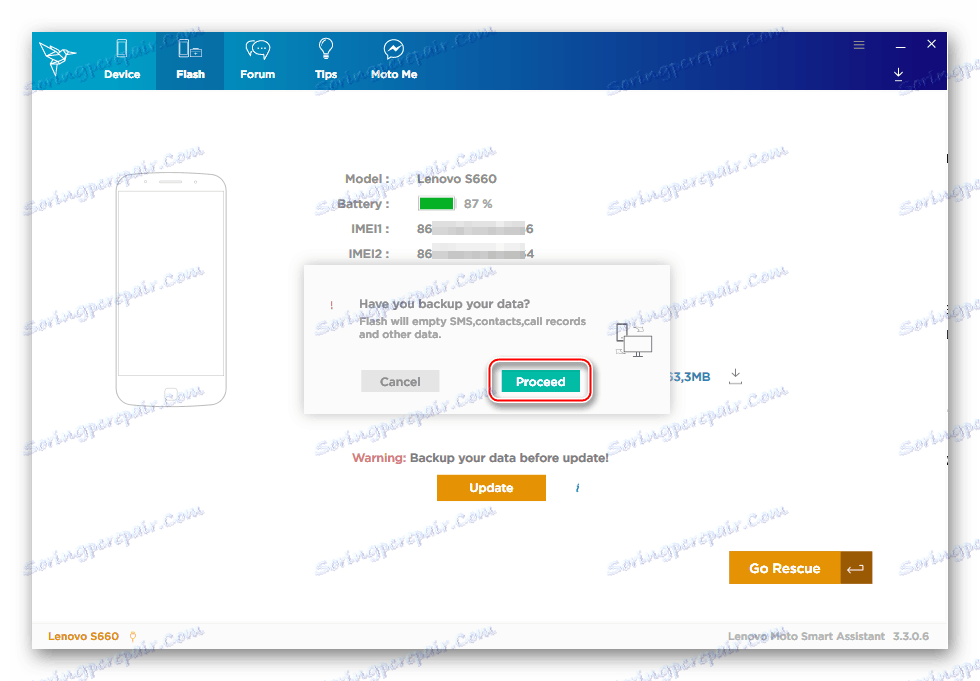
Task: Click the 87 % battery text
Action: (x=478, y=204)
